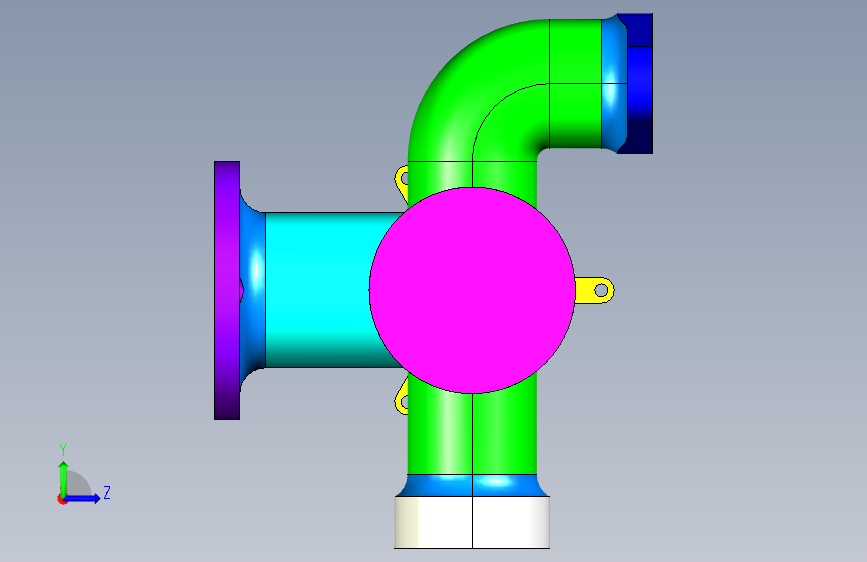Pick the dark blue end cap
The image size is (867, 562).
click(x=640, y=84)
